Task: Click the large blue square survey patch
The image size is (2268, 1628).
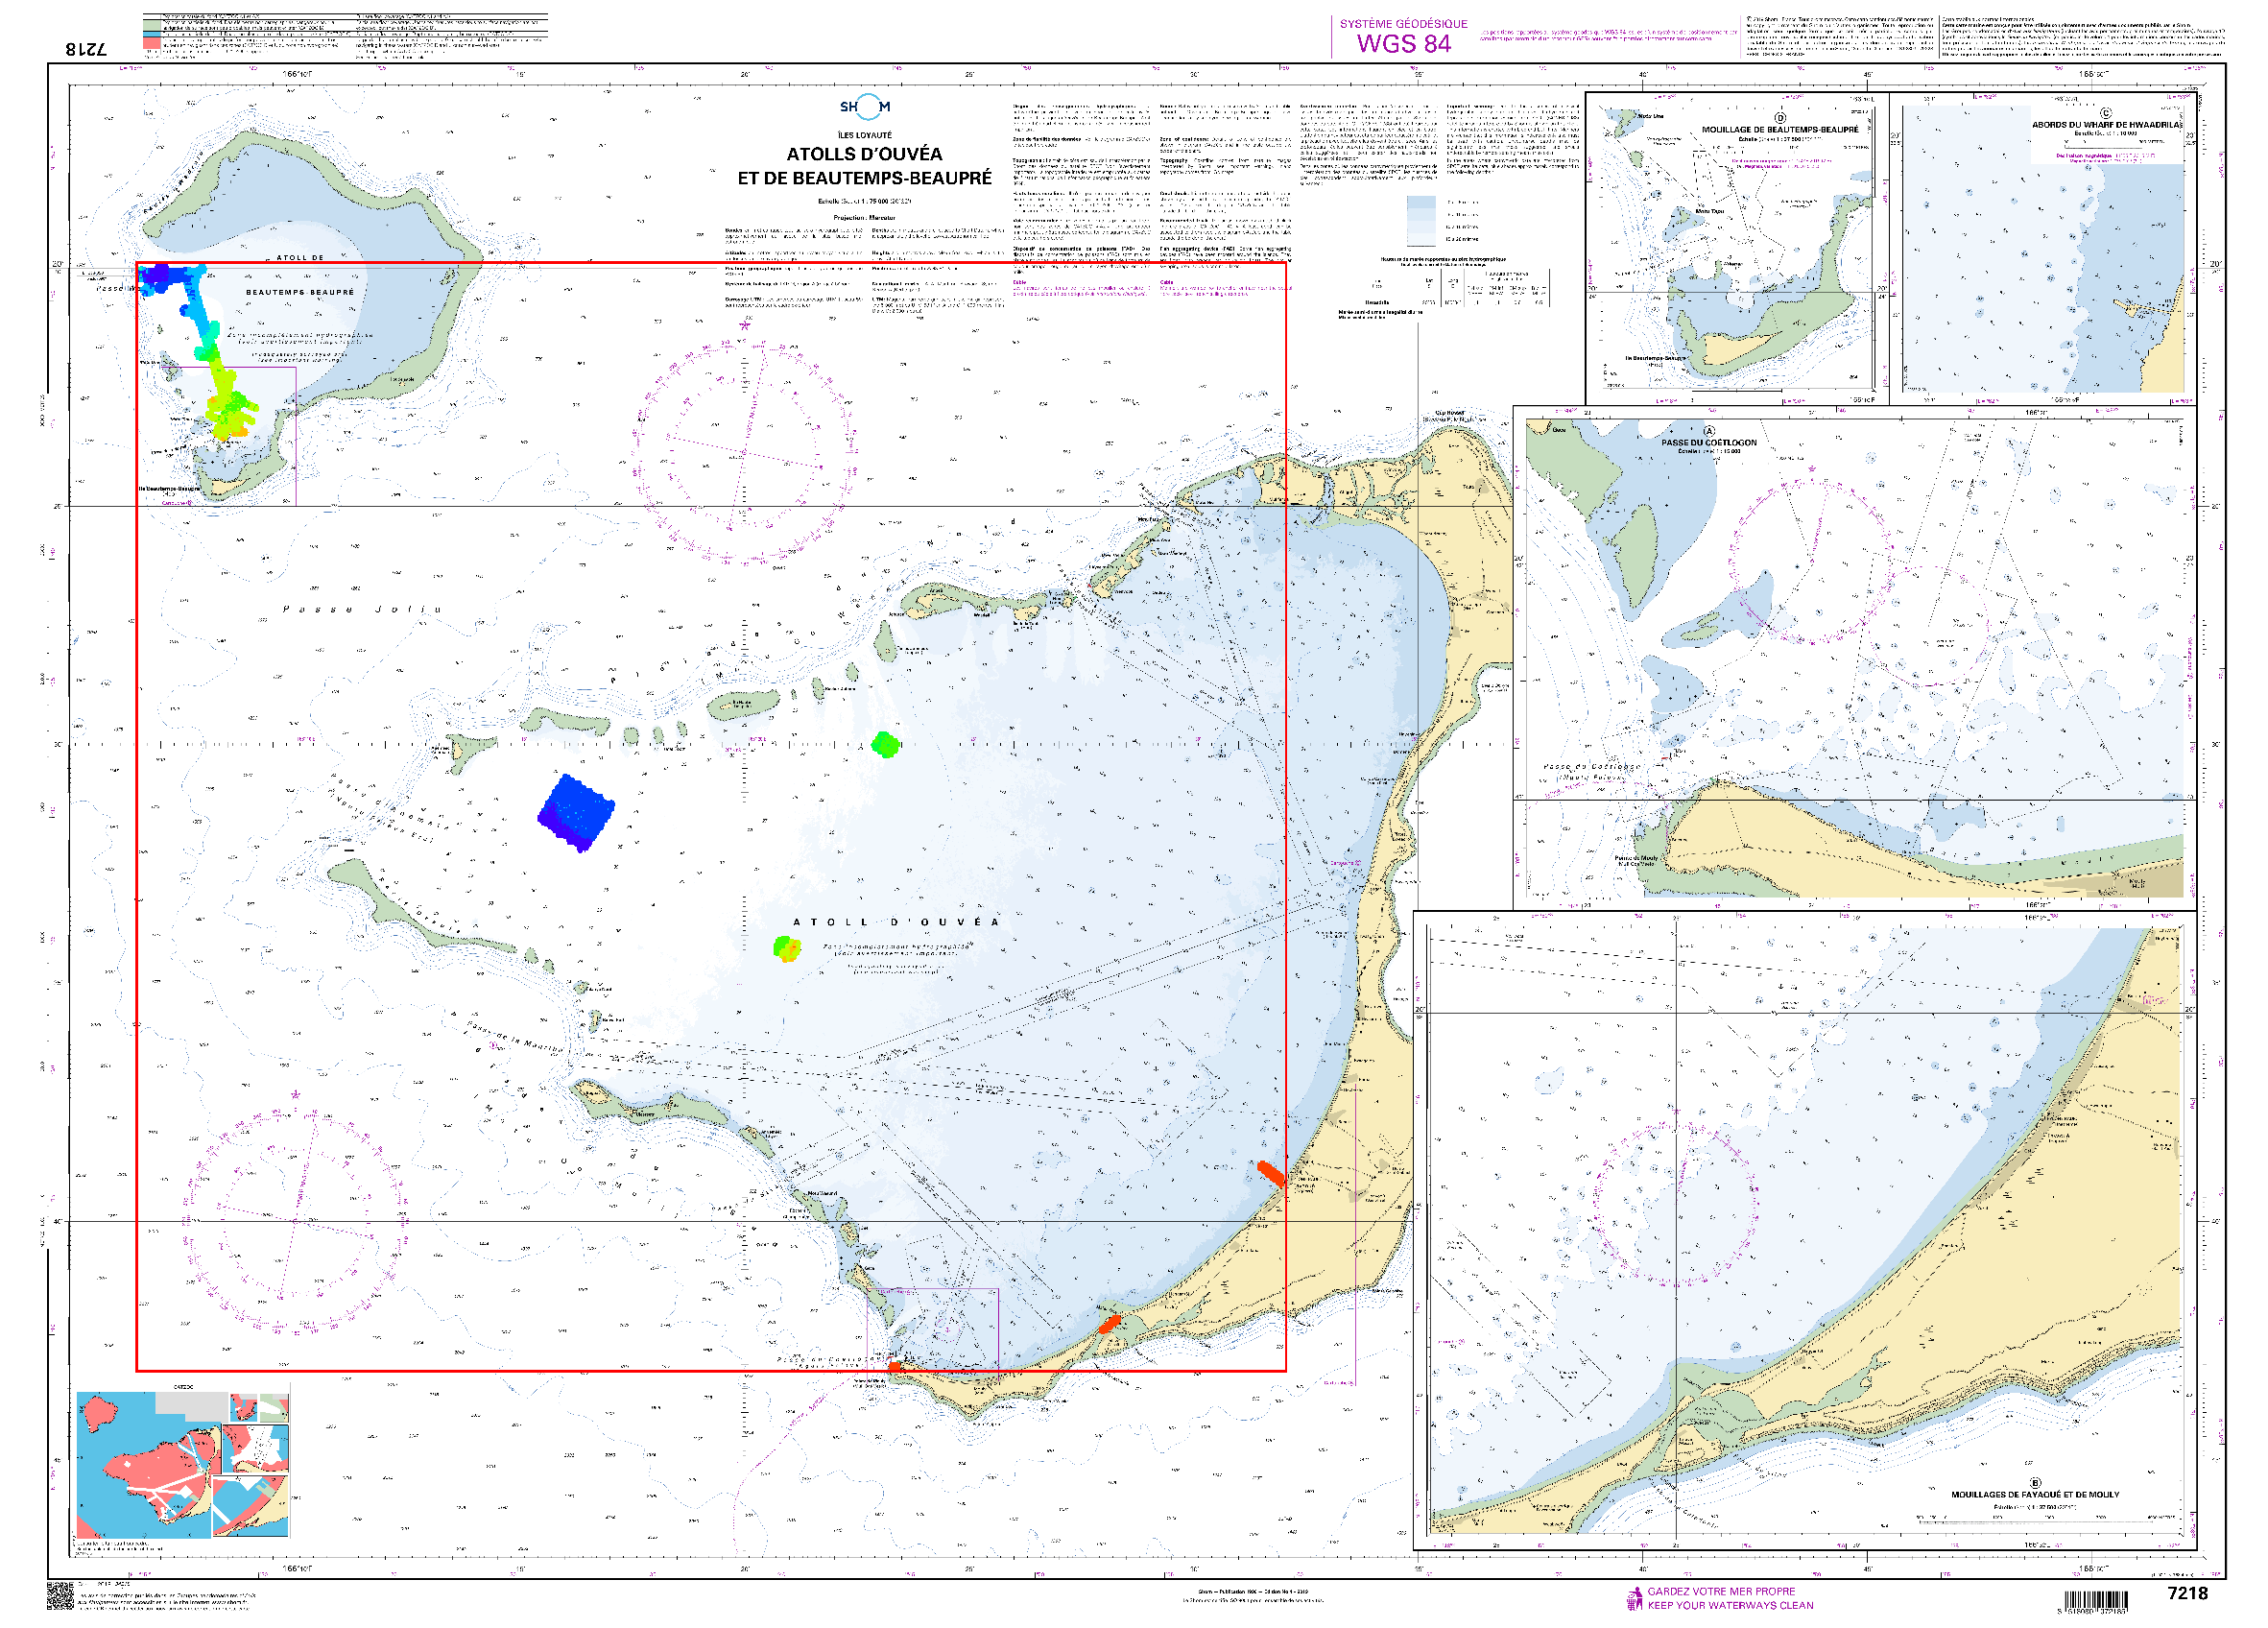Action: click(x=576, y=812)
